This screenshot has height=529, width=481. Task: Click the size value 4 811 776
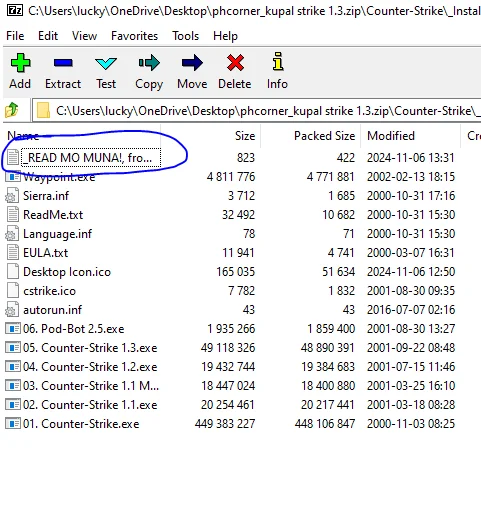pyautogui.click(x=231, y=177)
